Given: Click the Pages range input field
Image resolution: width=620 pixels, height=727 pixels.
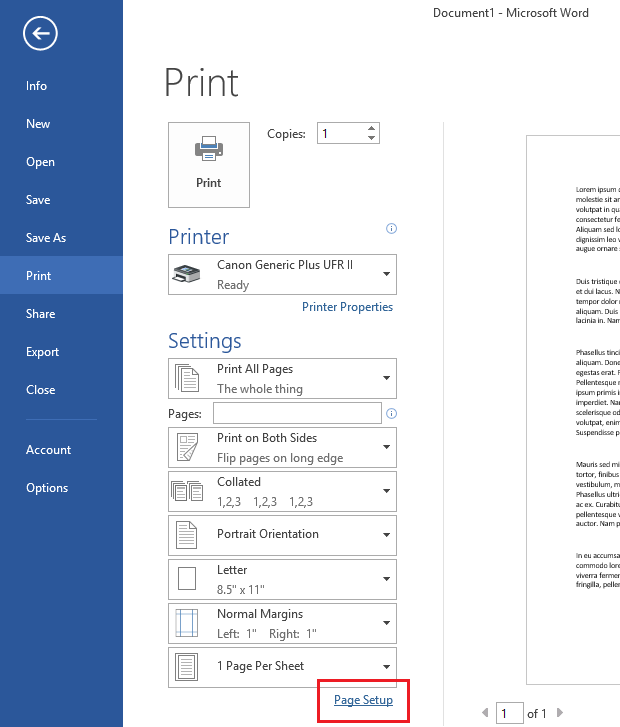Looking at the screenshot, I should point(297,413).
